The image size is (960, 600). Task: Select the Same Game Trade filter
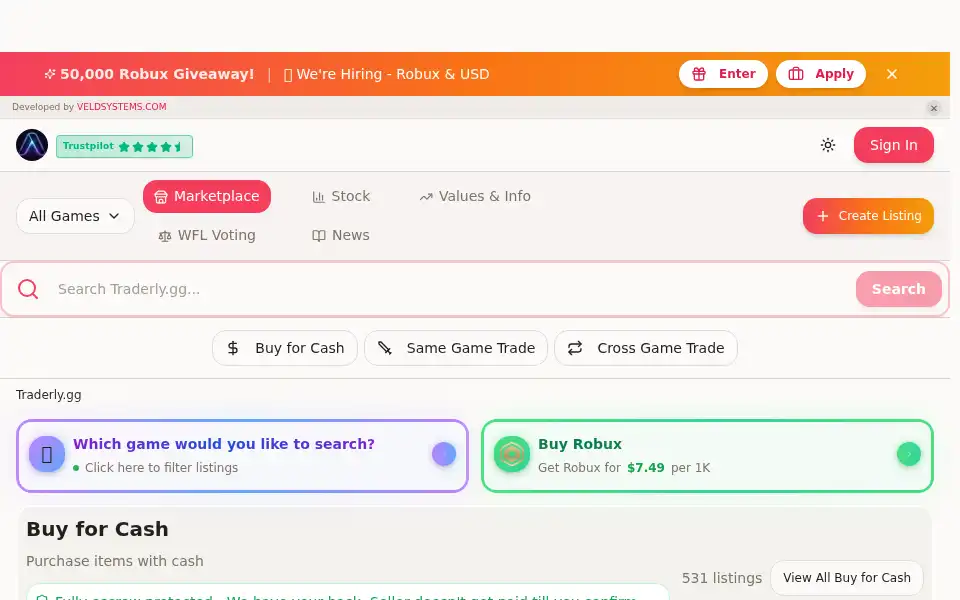click(x=456, y=348)
